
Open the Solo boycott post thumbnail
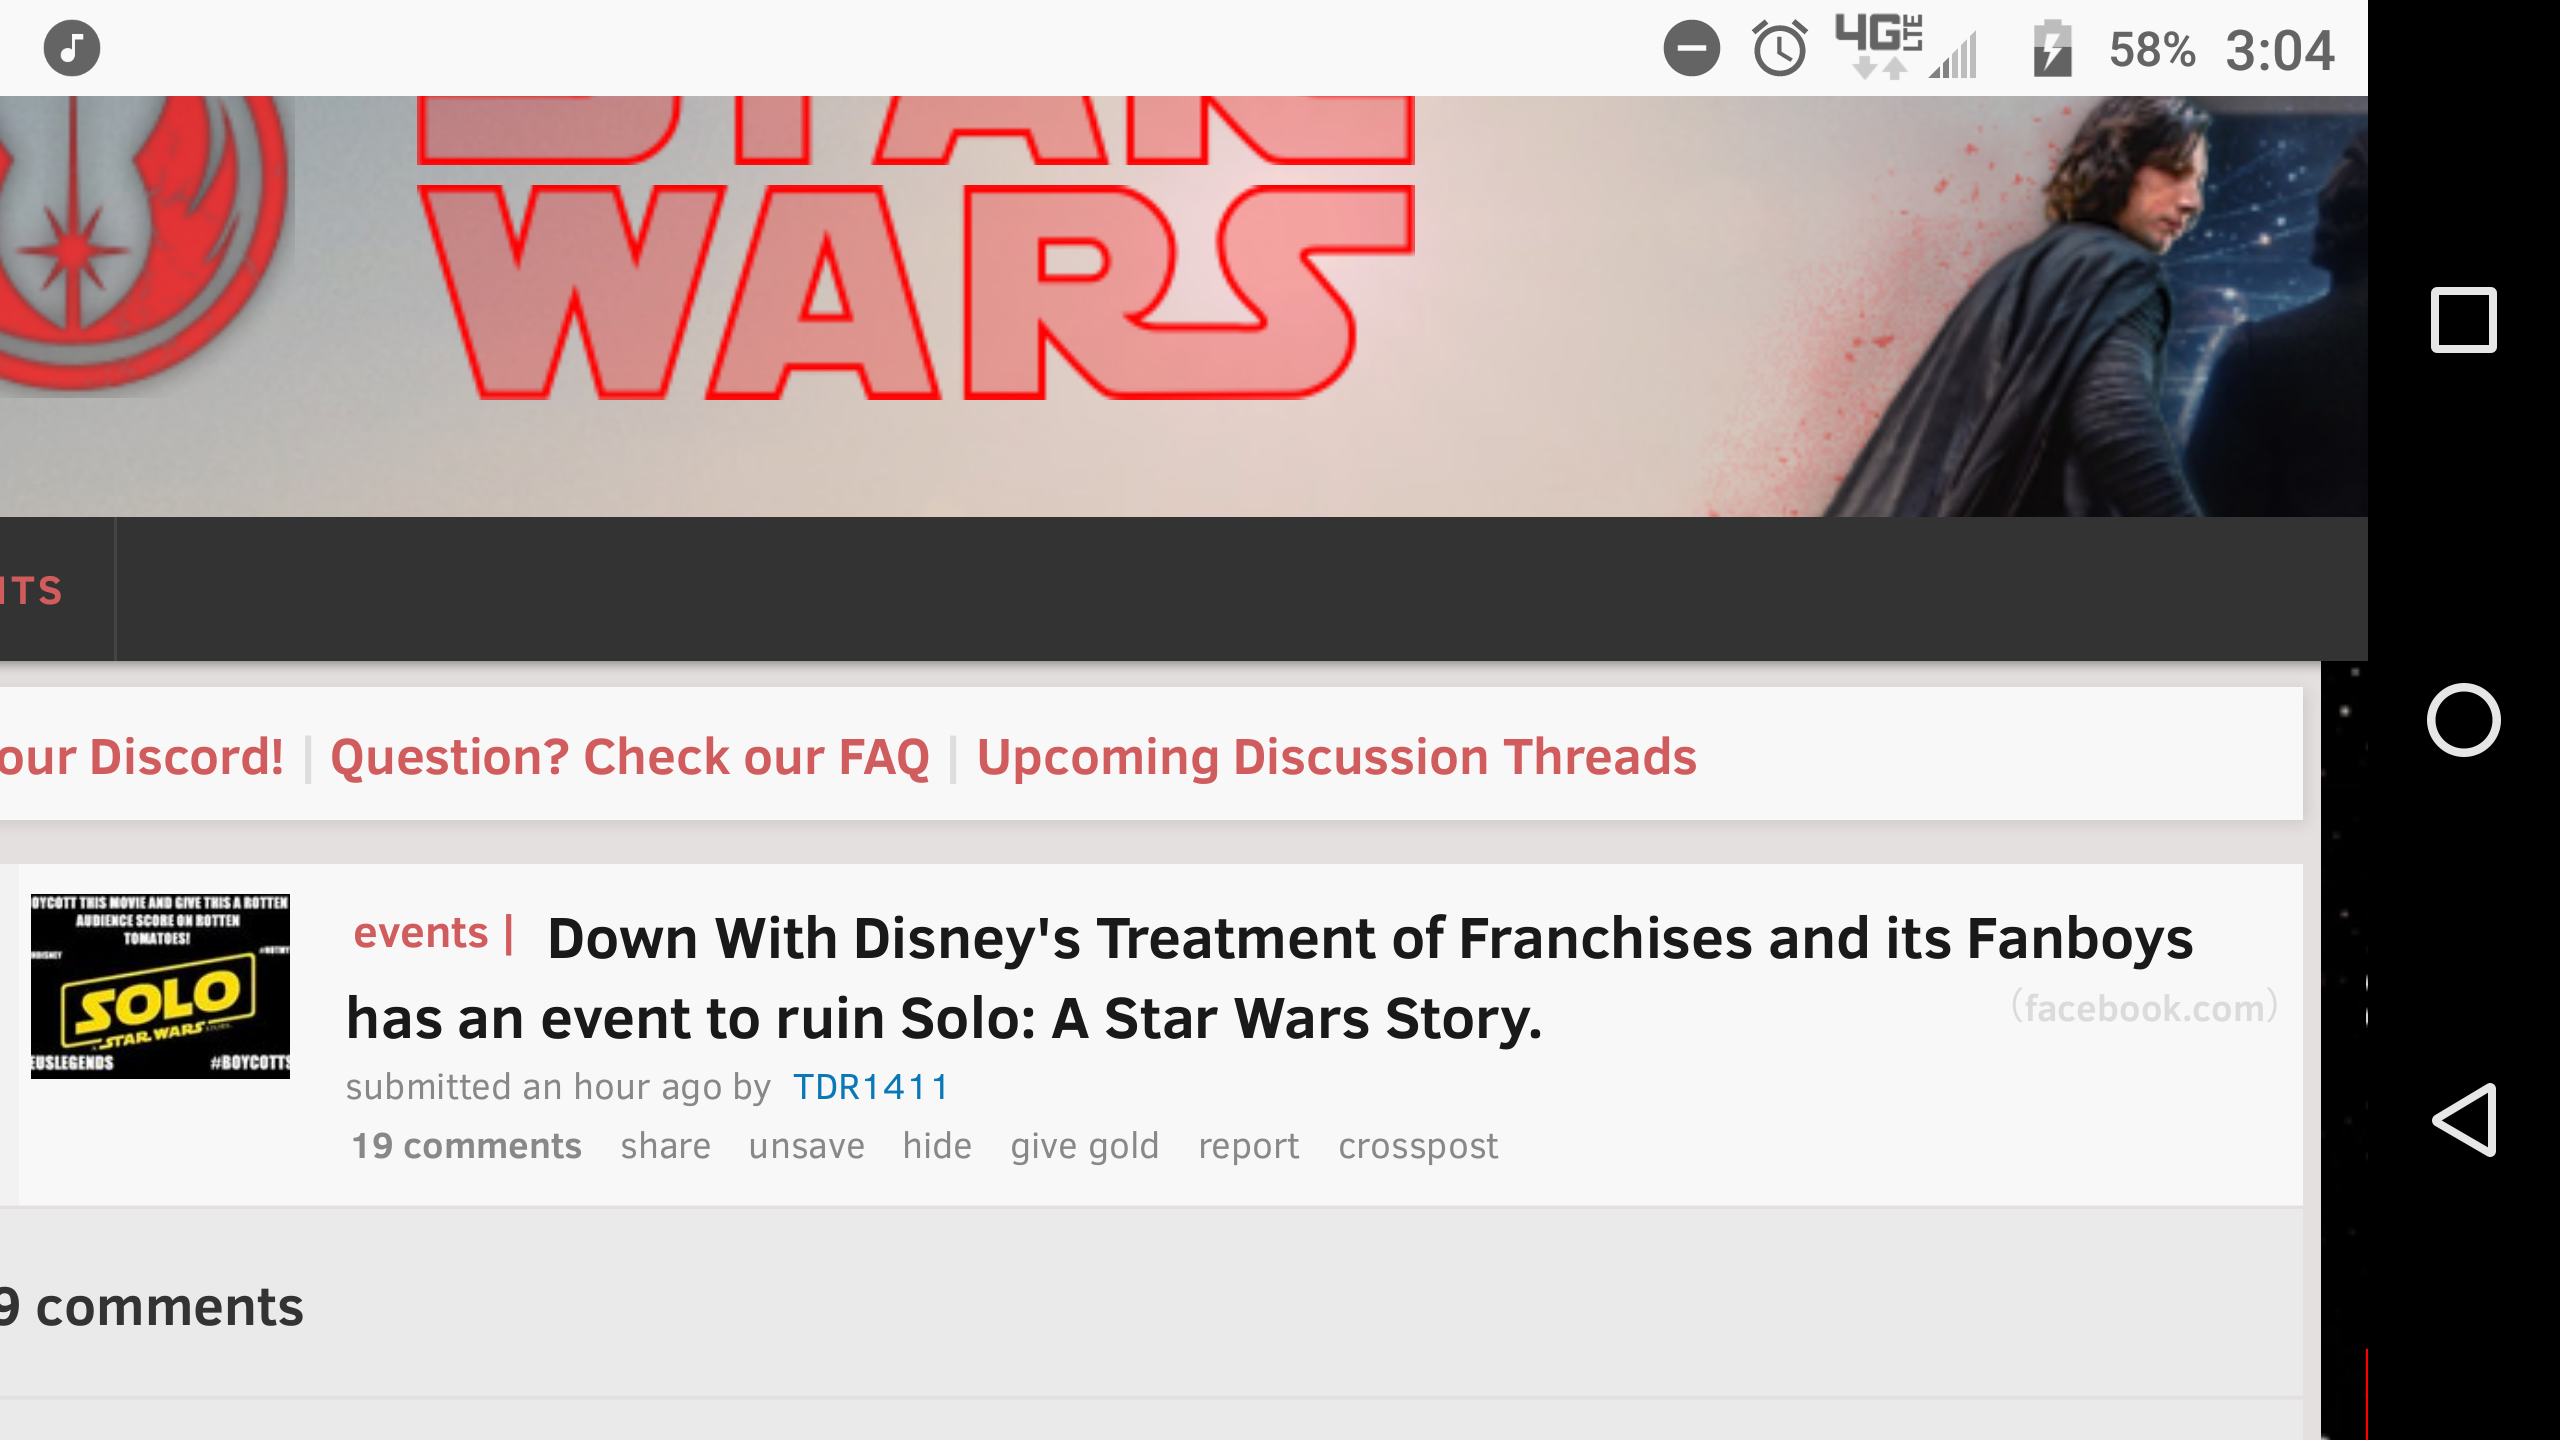coord(160,986)
